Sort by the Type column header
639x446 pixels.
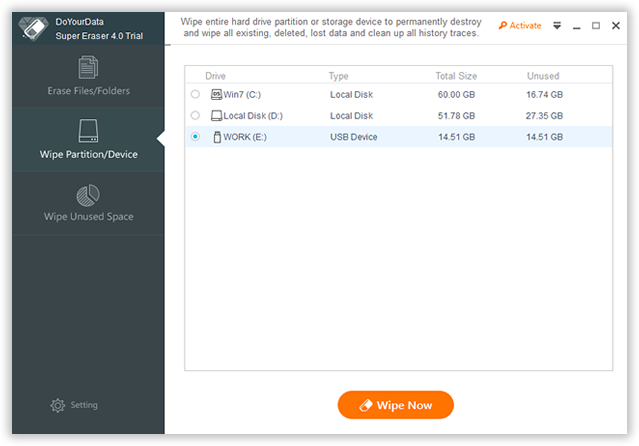[338, 76]
